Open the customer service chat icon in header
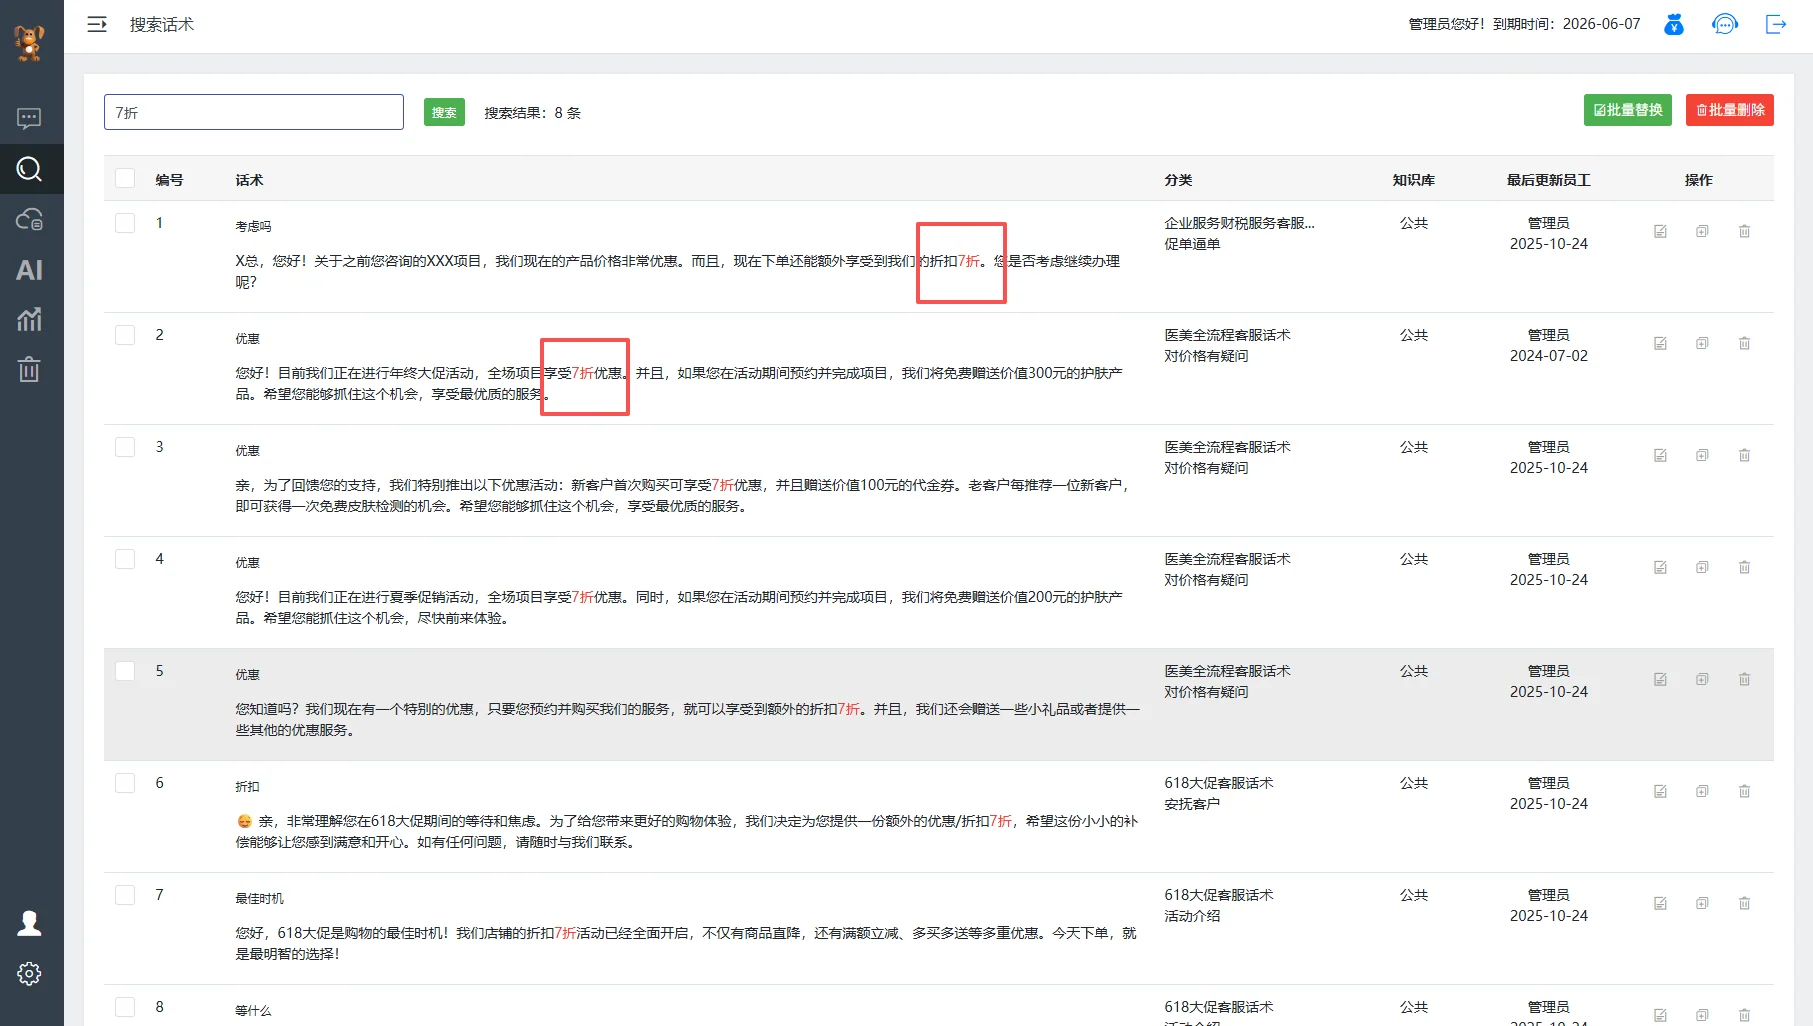The width and height of the screenshot is (1813, 1026). click(1725, 24)
